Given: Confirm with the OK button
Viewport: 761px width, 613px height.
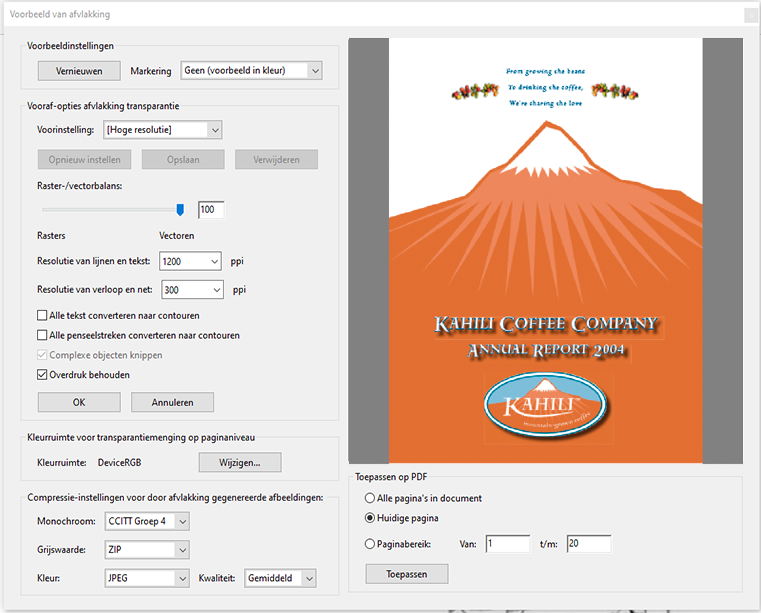Looking at the screenshot, I should tap(79, 402).
